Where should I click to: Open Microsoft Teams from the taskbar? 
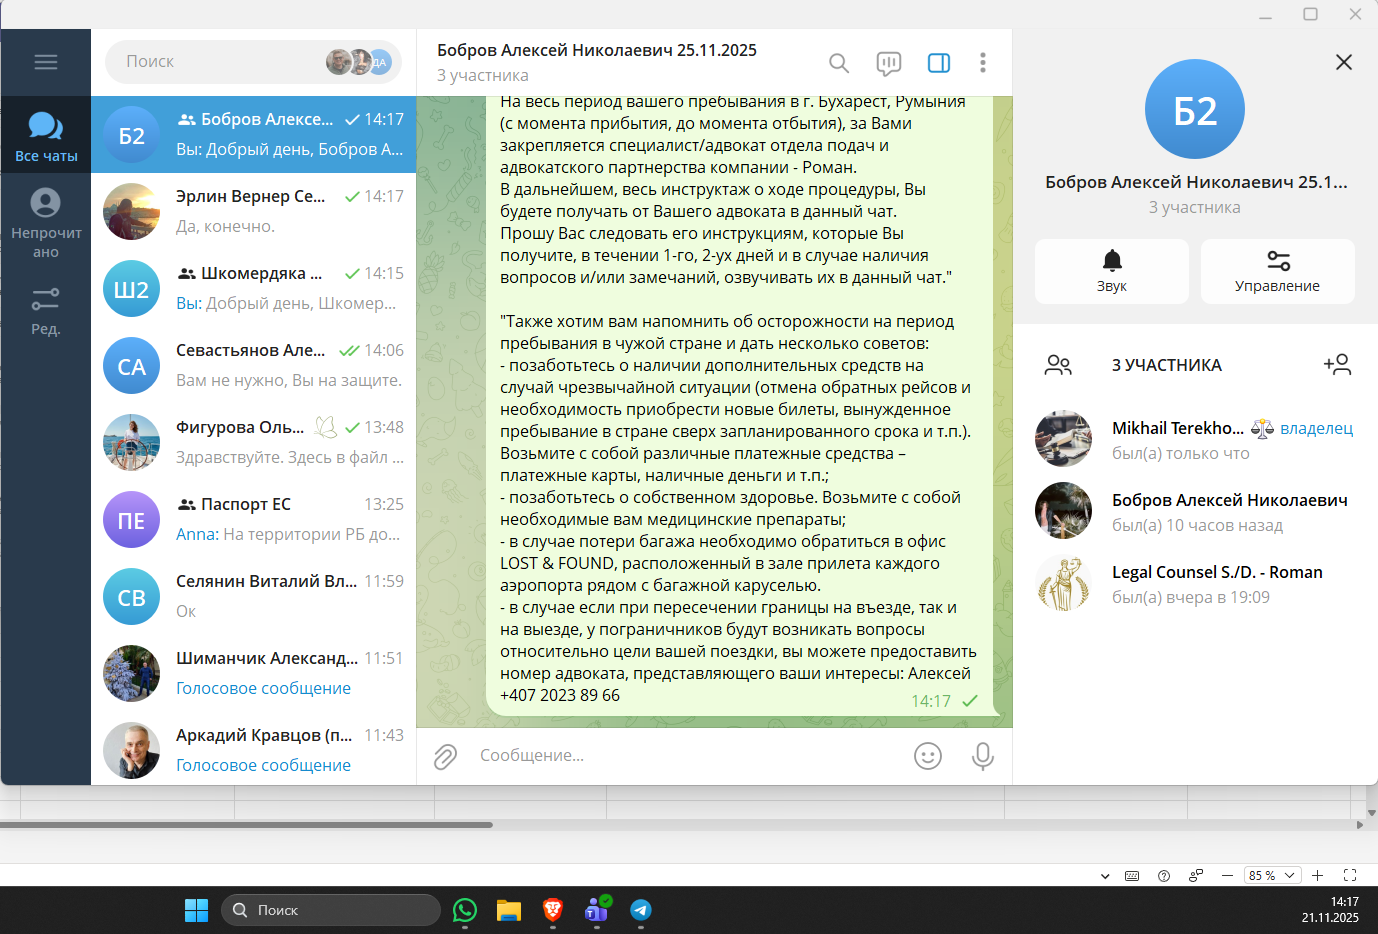coord(597,910)
